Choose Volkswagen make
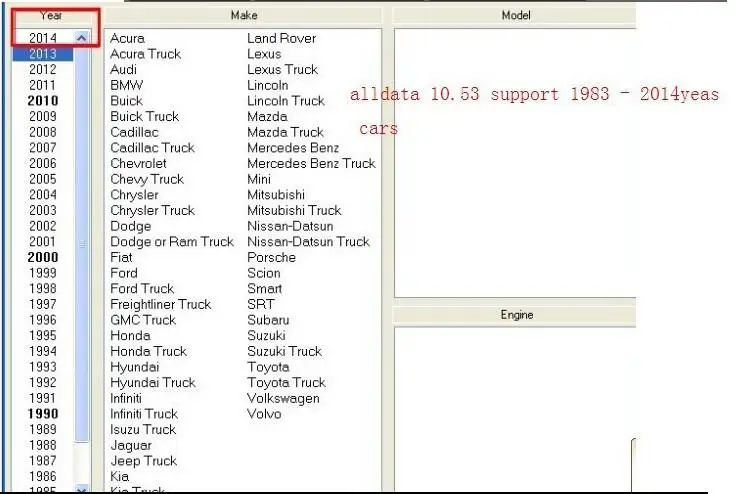Screen dimensions: 744x494 click(x=283, y=398)
